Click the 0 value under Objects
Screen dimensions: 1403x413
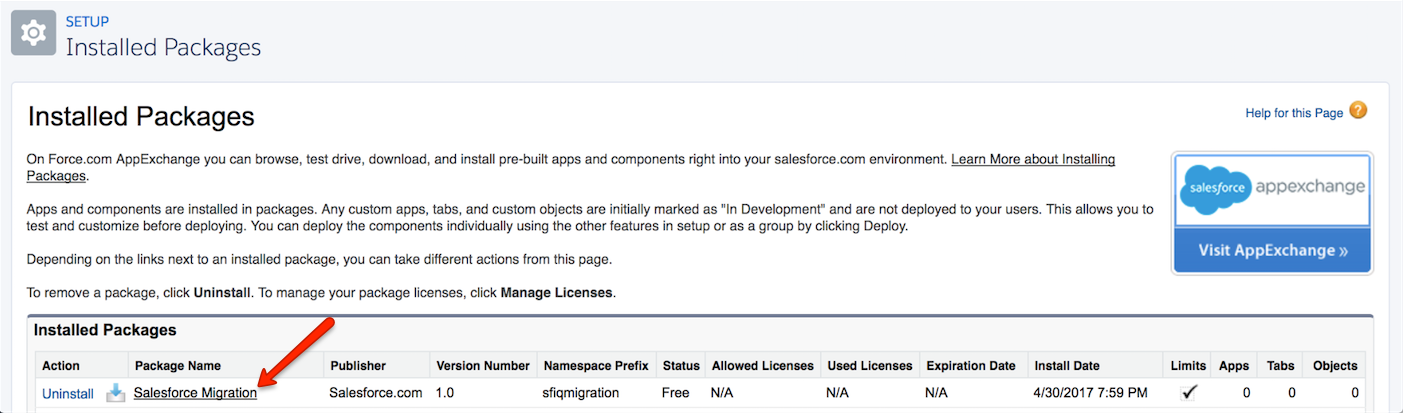pyautogui.click(x=1354, y=393)
